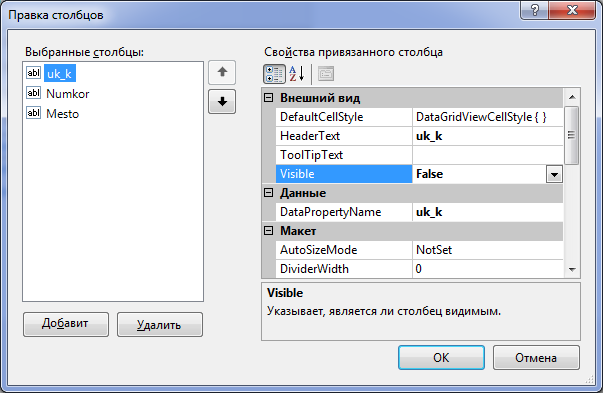
Task: Collapse the Внешний вид category
Action: [268, 98]
